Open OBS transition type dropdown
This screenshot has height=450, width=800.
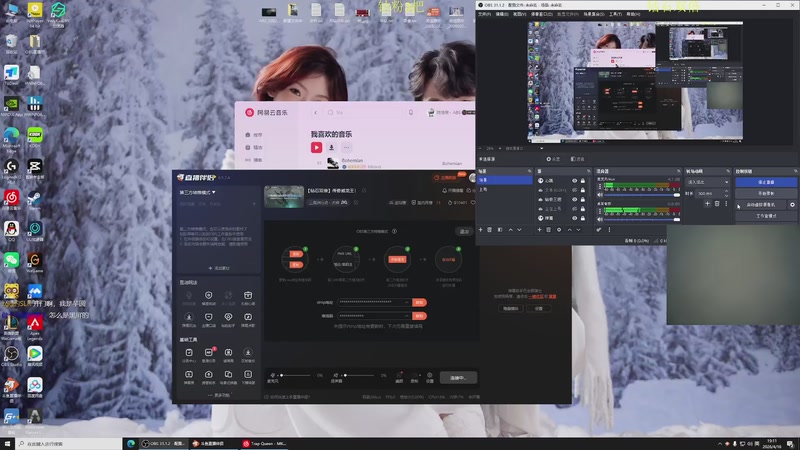708,182
